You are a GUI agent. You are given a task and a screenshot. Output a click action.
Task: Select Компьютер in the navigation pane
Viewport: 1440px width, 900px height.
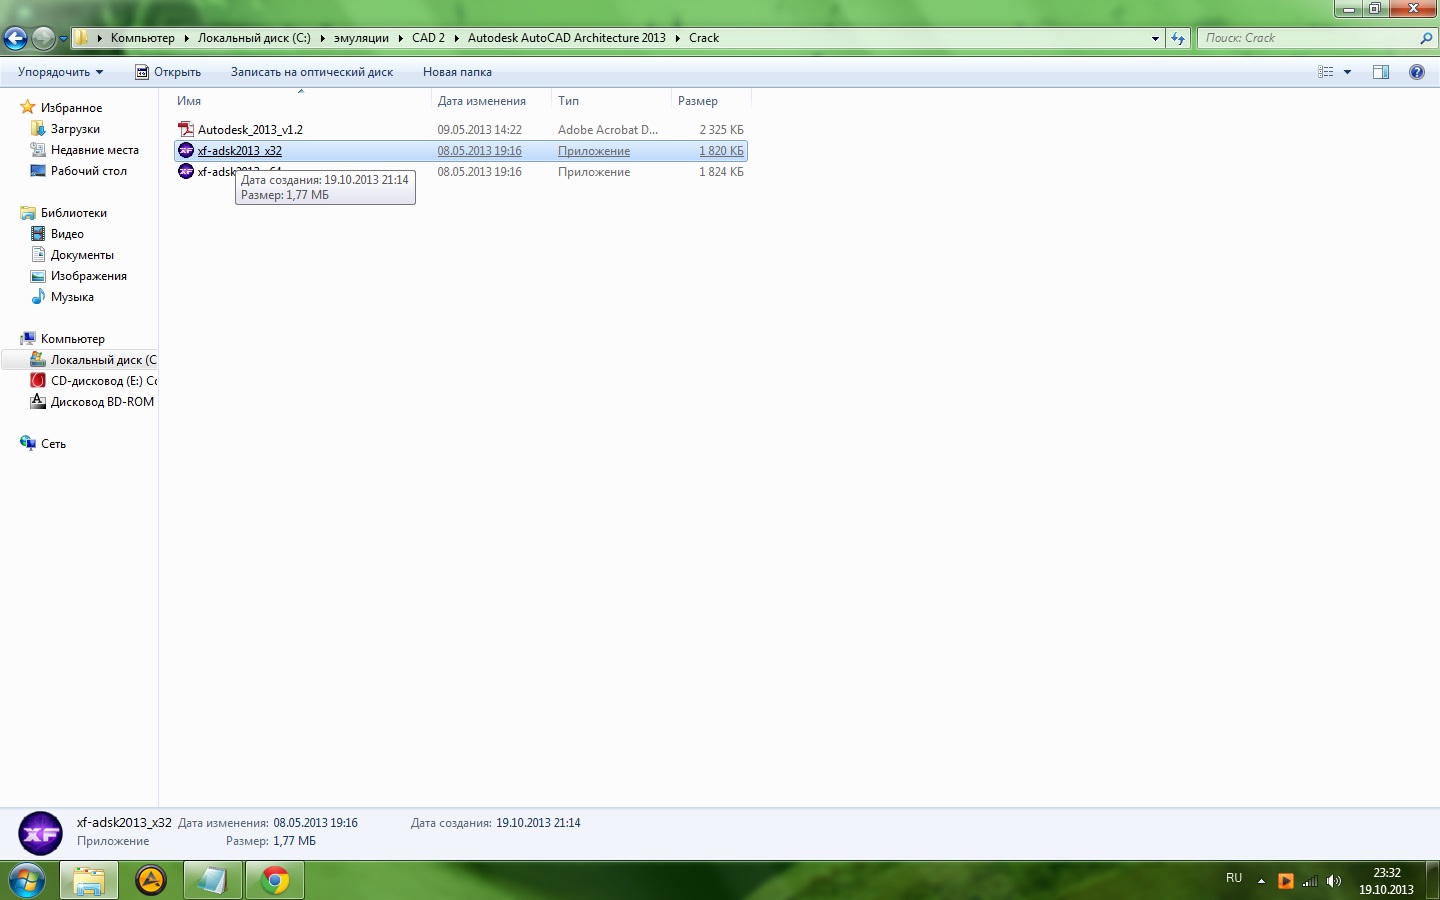click(x=72, y=339)
